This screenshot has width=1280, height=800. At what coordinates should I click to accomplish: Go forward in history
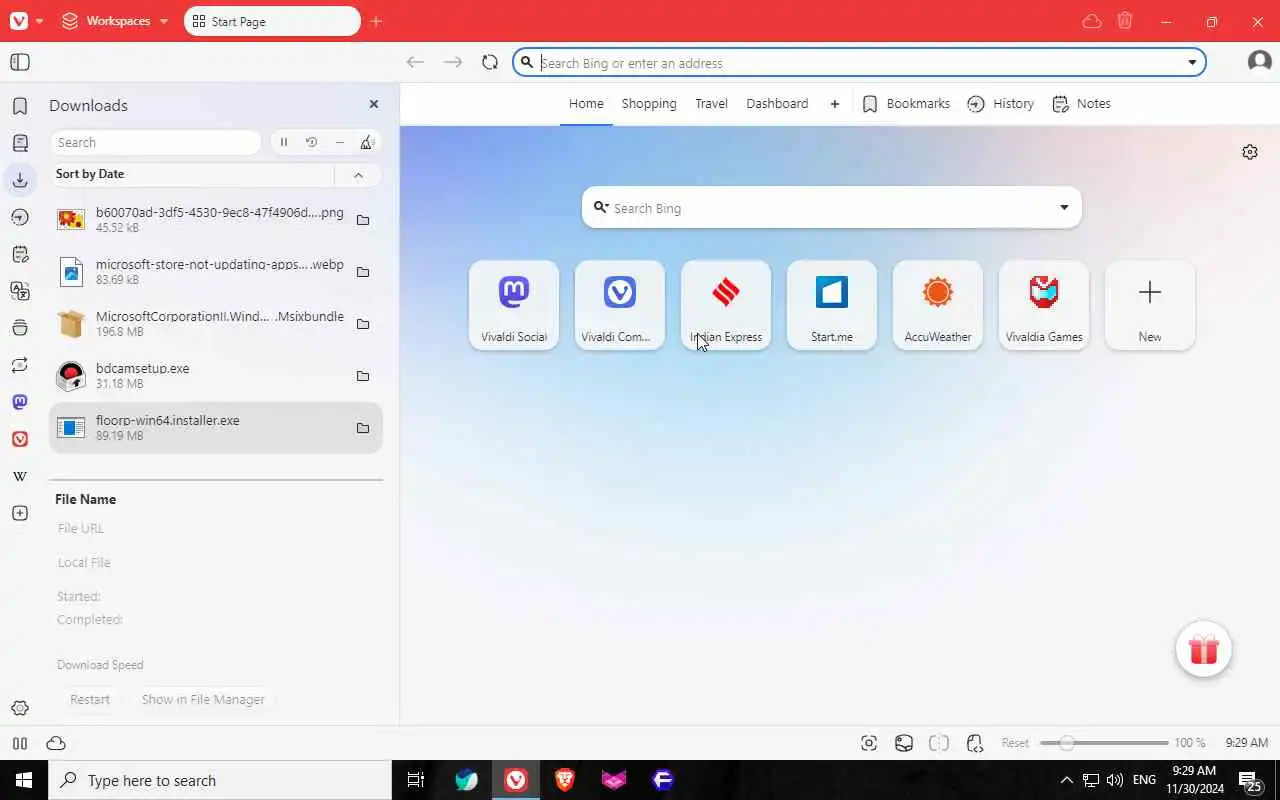(x=453, y=62)
